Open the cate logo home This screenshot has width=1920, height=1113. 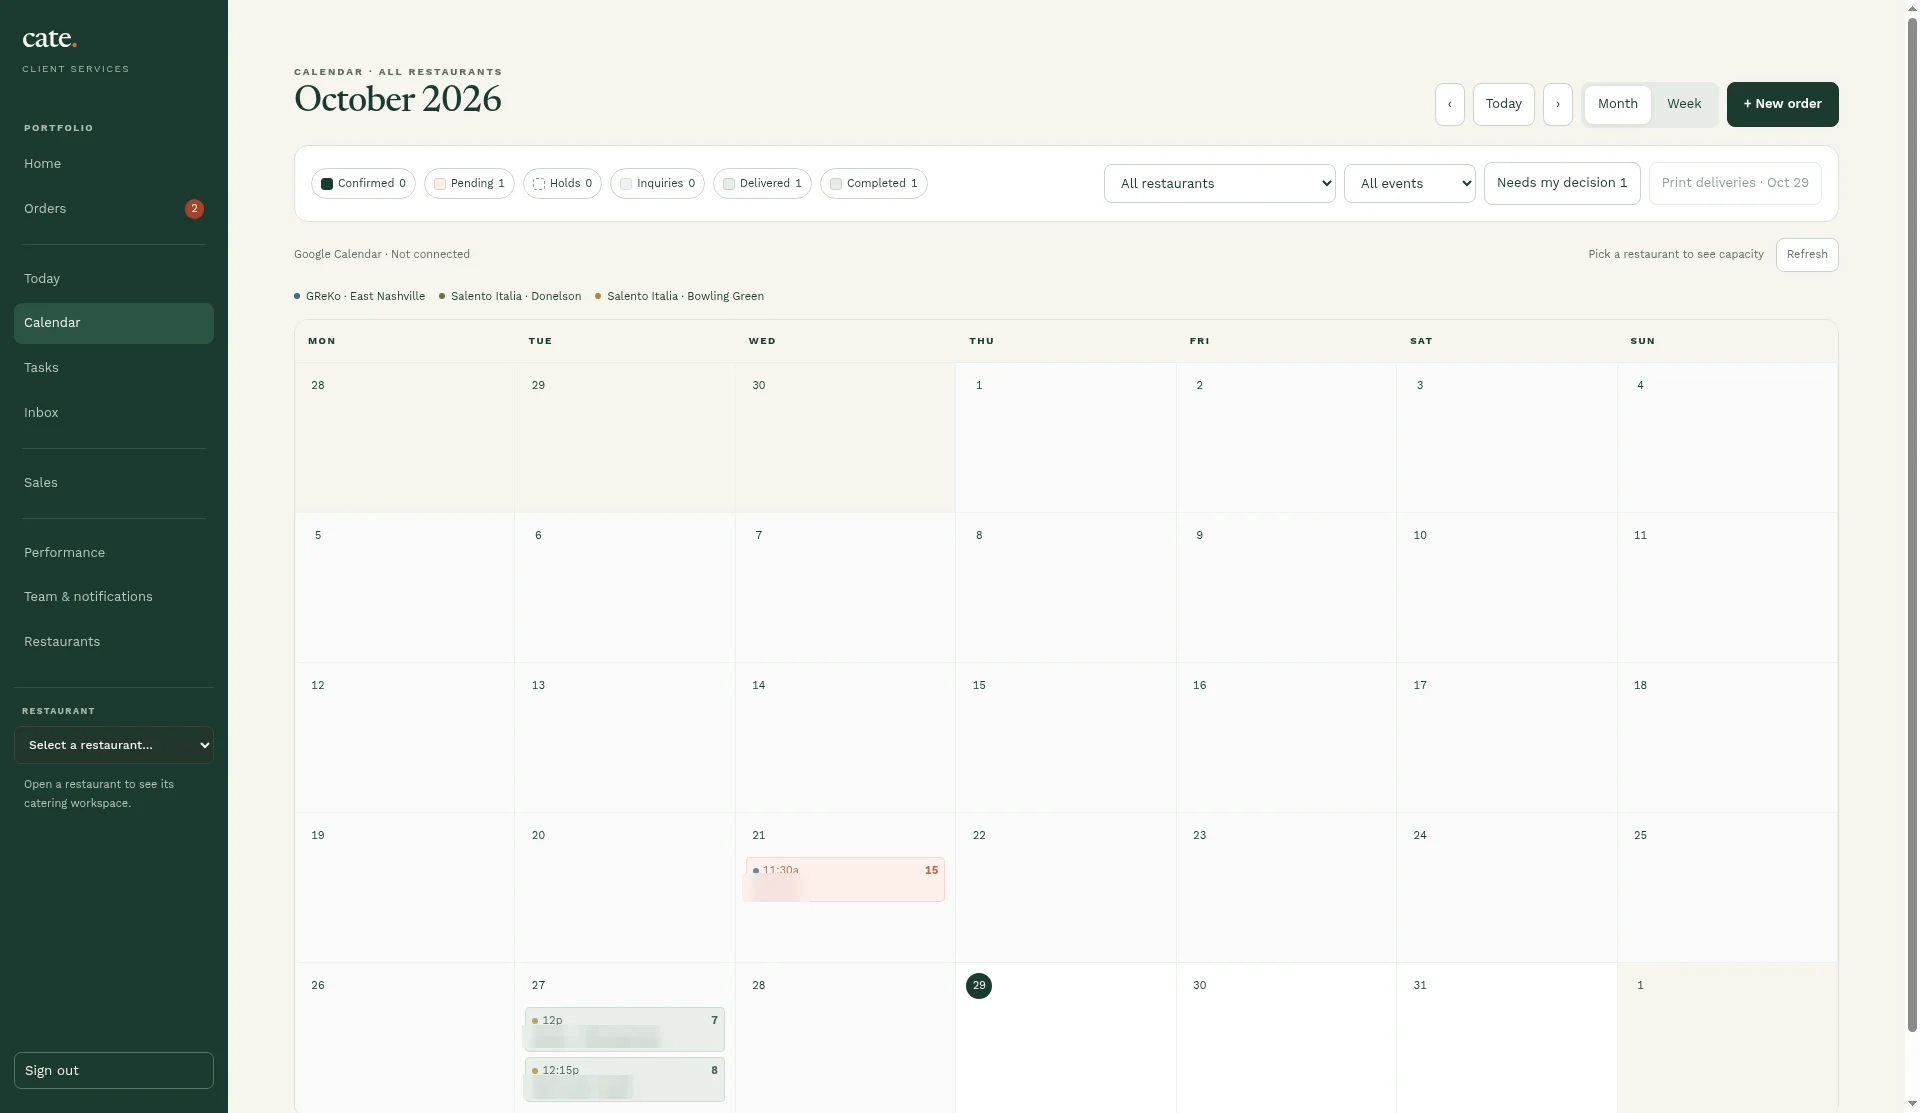[x=49, y=39]
